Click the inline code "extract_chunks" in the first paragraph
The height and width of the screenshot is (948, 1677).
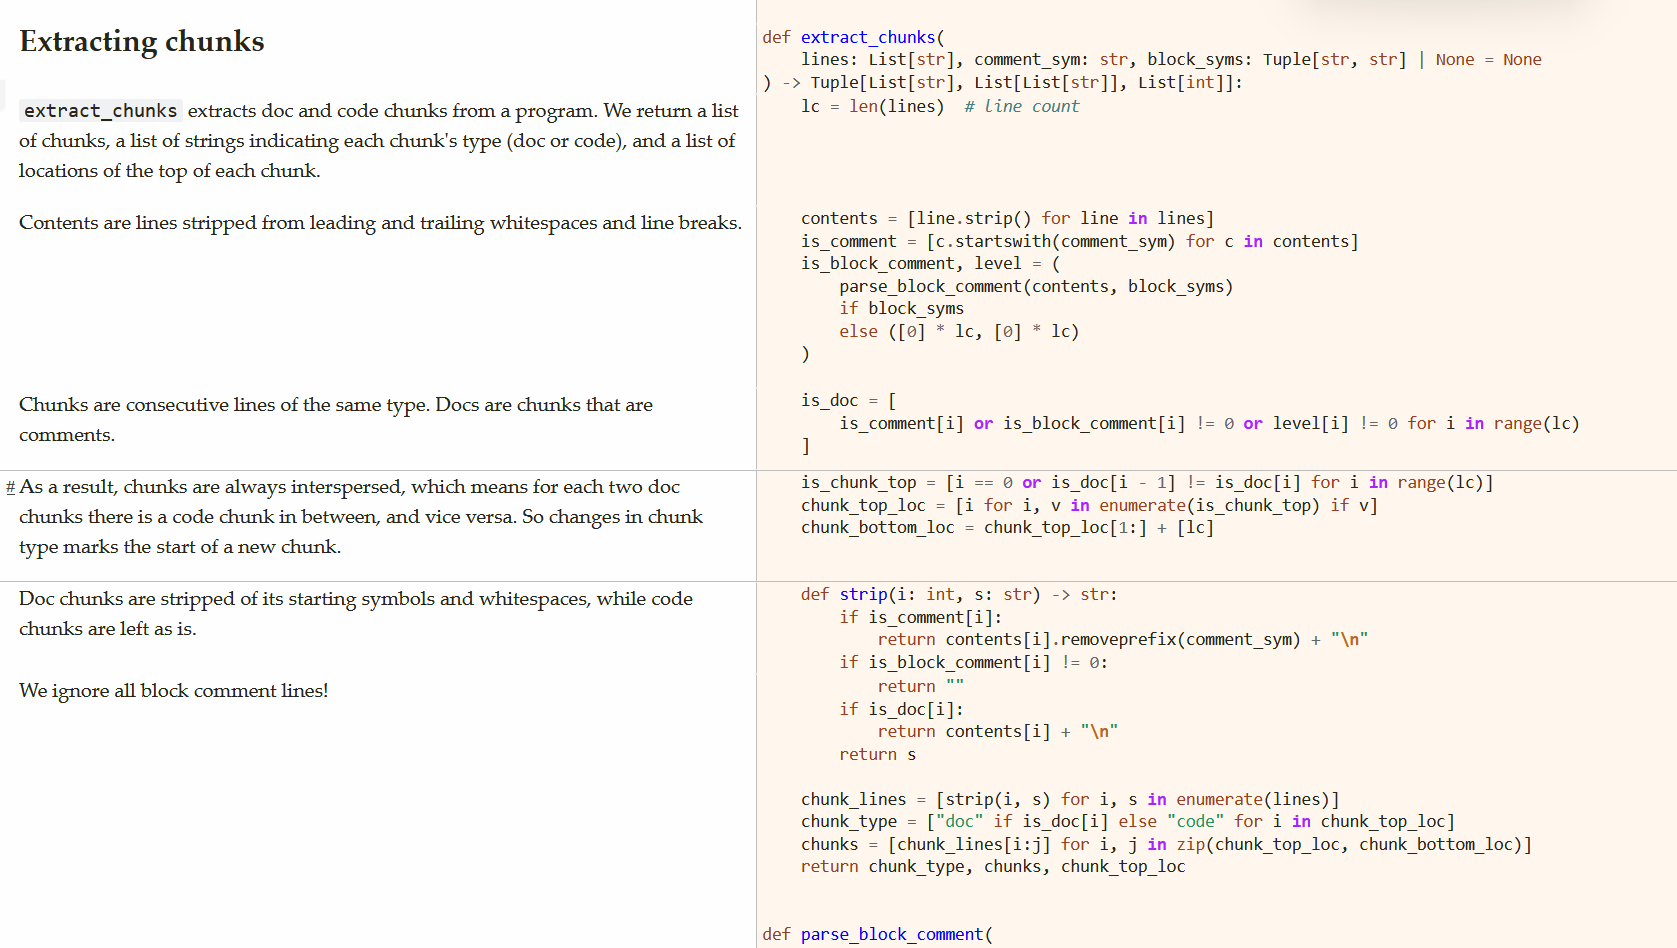[100, 111]
